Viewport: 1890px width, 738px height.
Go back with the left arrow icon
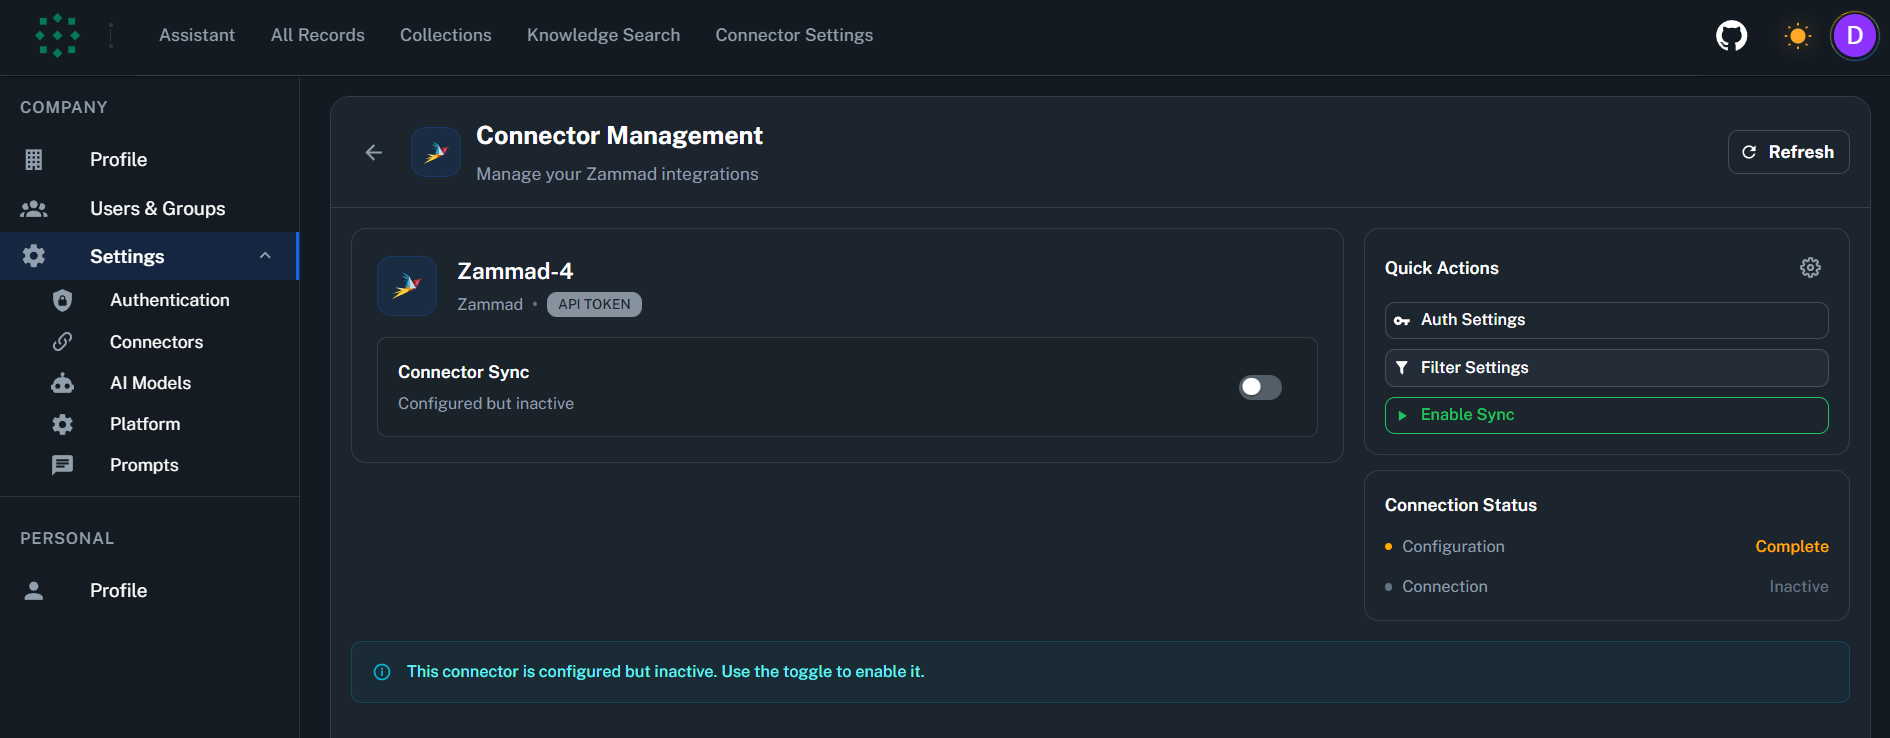[x=374, y=152]
